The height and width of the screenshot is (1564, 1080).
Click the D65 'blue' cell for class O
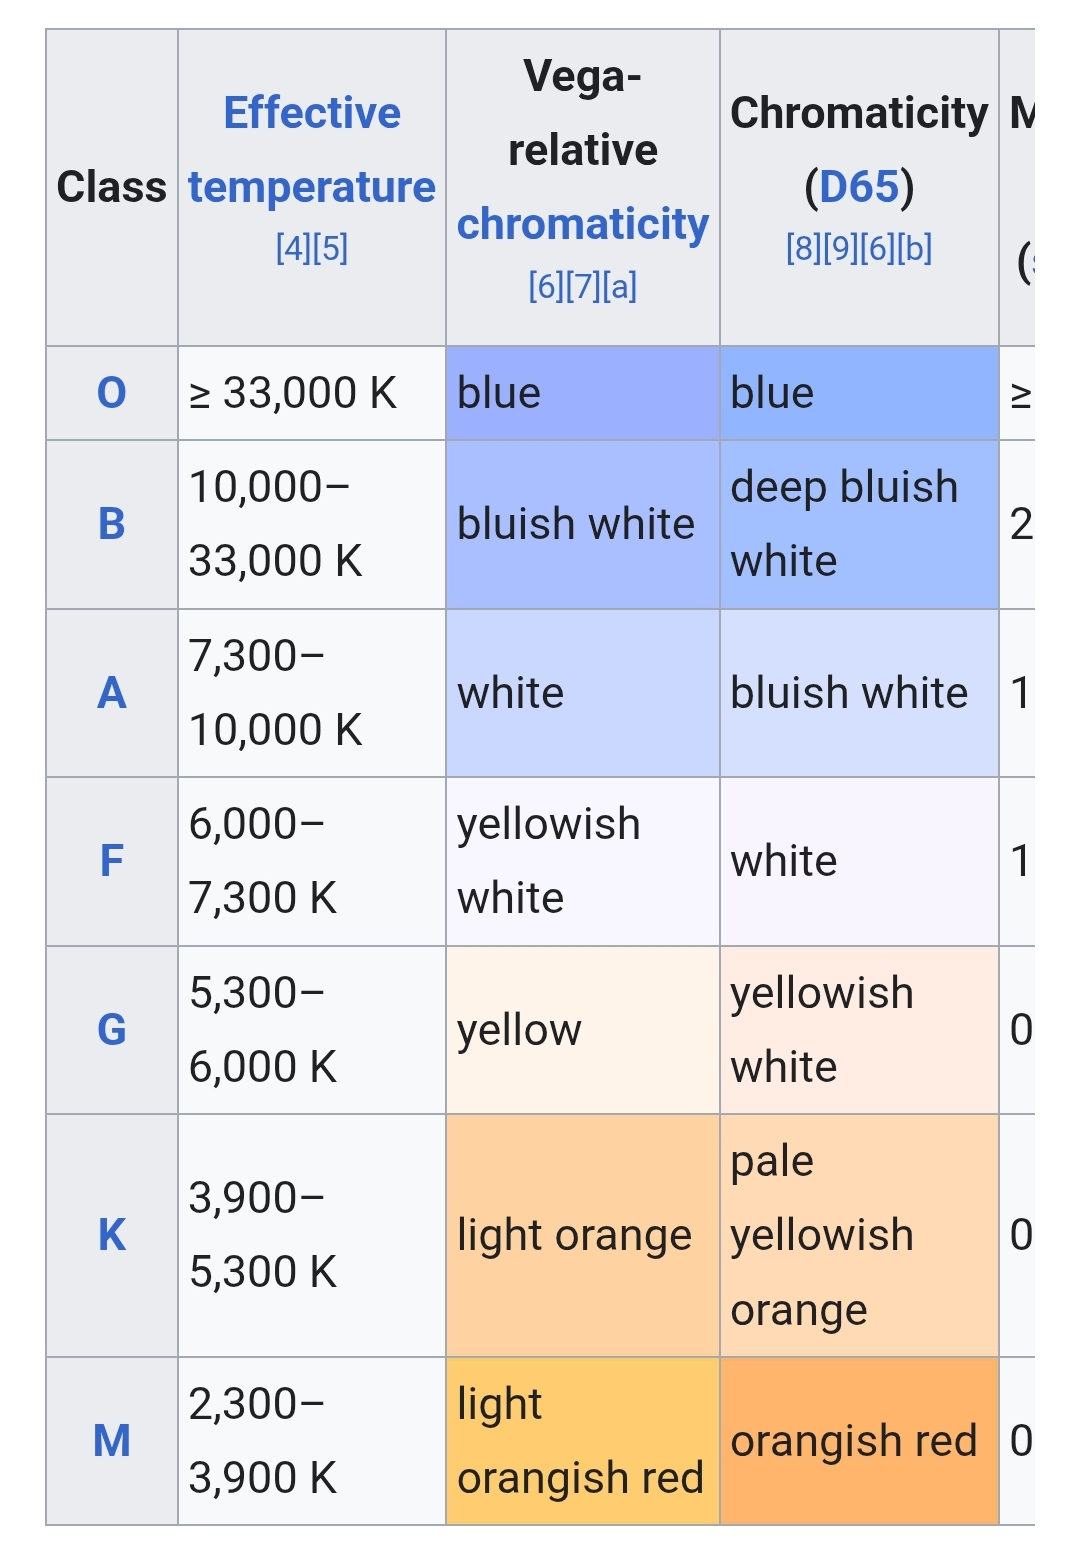(859, 393)
